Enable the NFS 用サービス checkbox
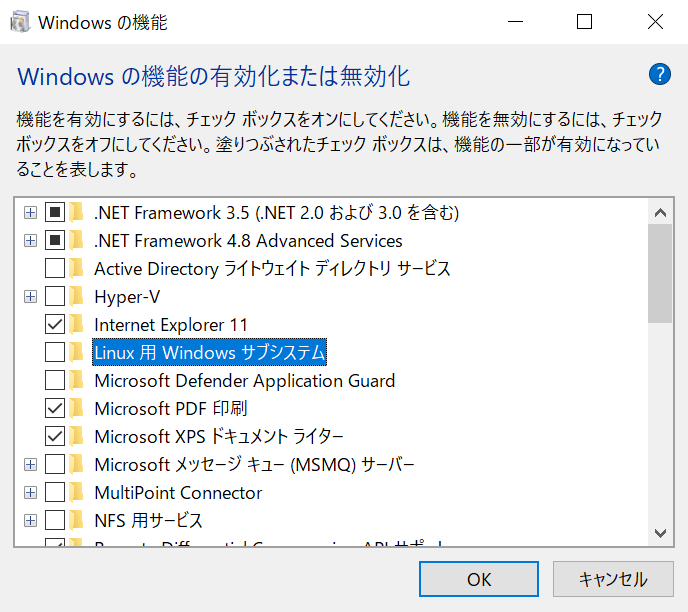688x612 pixels. (x=55, y=520)
